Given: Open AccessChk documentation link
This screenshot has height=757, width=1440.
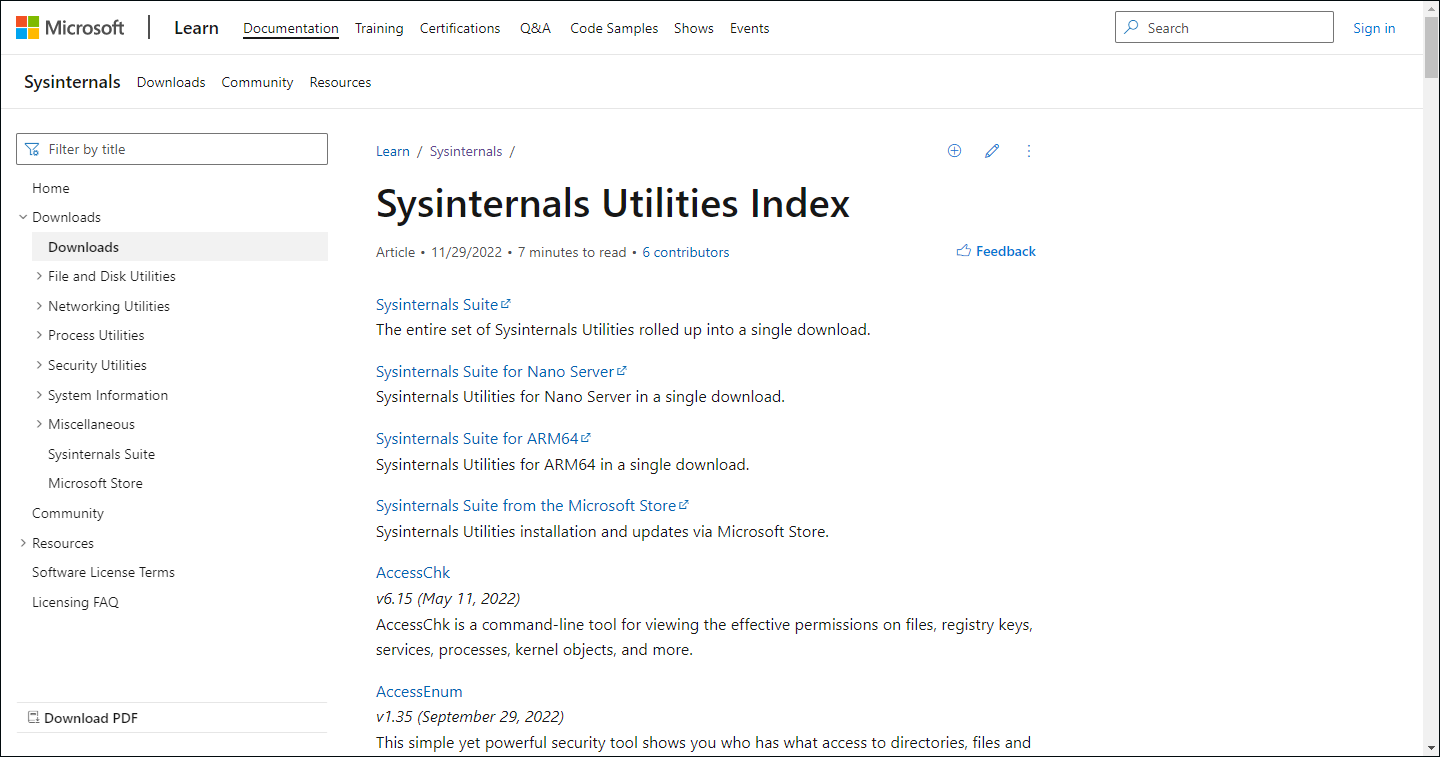Looking at the screenshot, I should [412, 572].
